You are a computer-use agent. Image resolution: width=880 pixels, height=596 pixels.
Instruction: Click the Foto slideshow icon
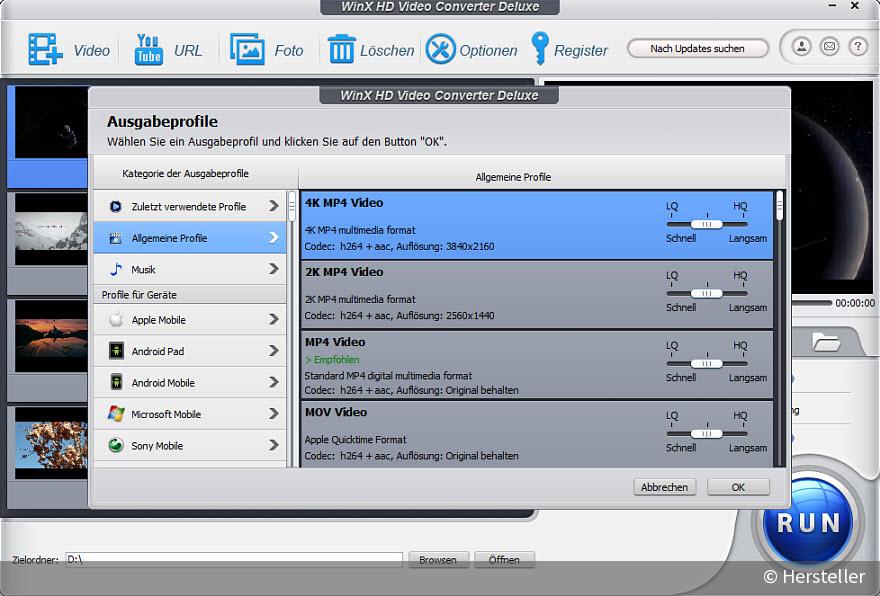247,49
